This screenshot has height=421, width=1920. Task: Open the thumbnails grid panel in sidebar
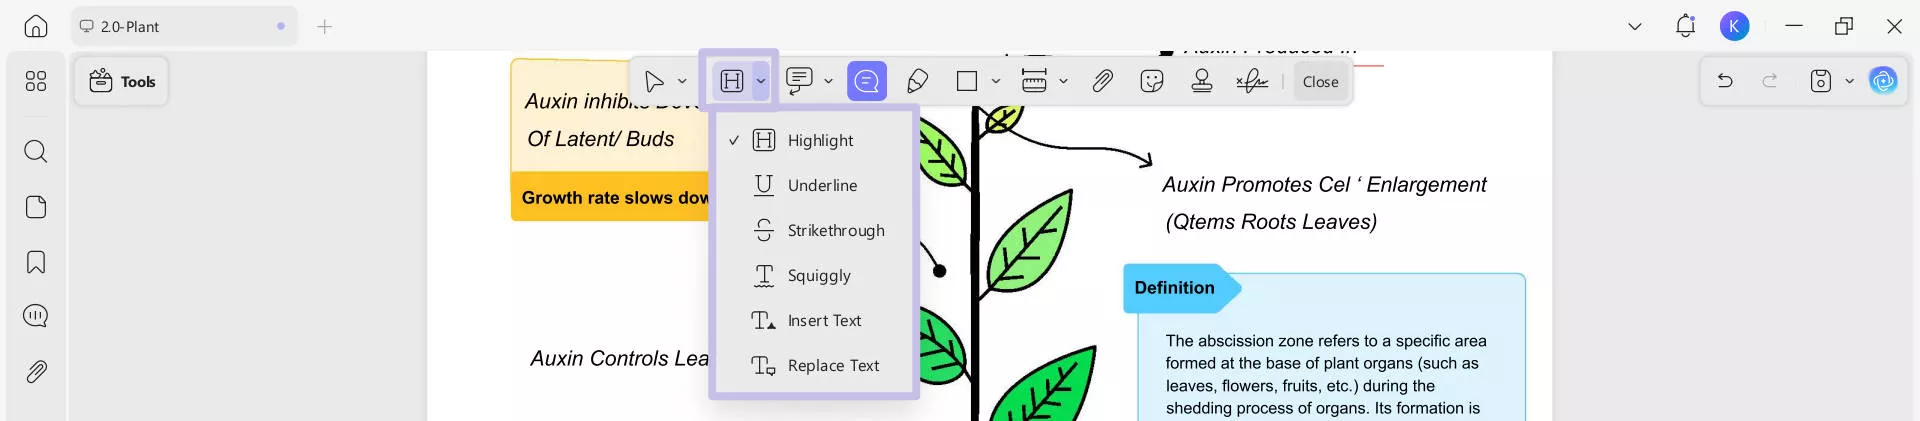point(36,81)
